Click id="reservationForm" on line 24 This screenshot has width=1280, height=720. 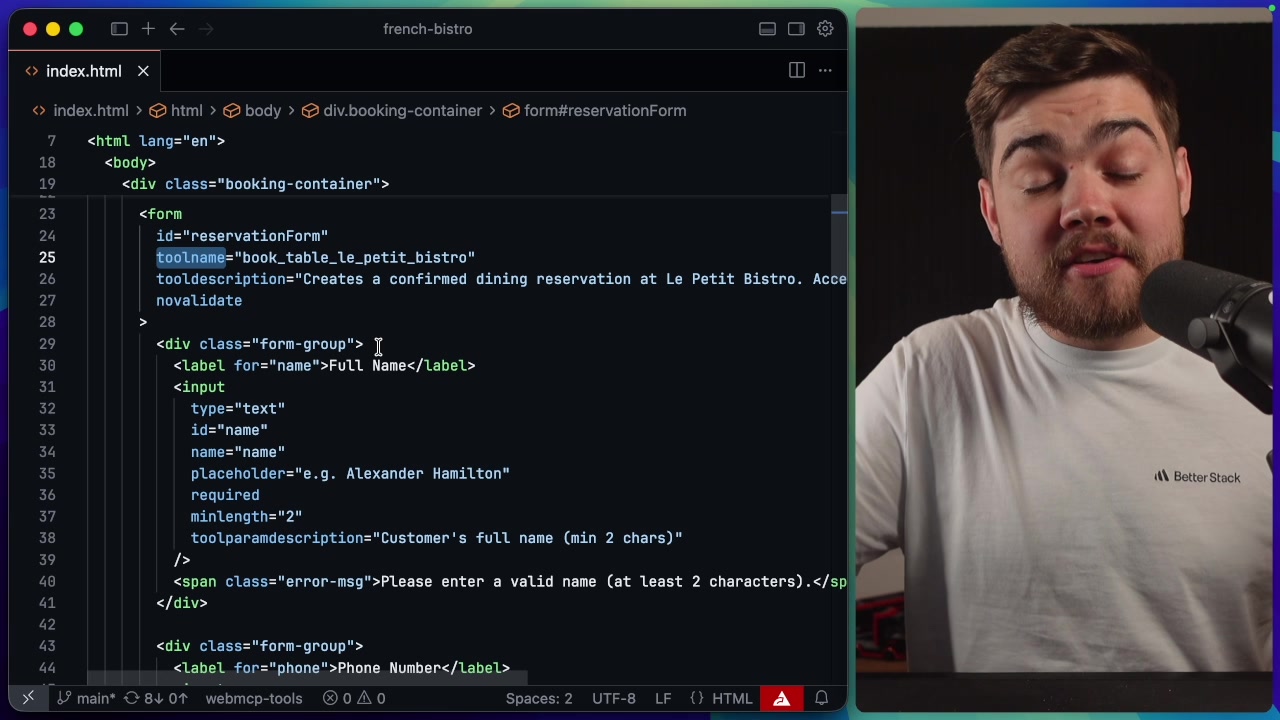[242, 236]
